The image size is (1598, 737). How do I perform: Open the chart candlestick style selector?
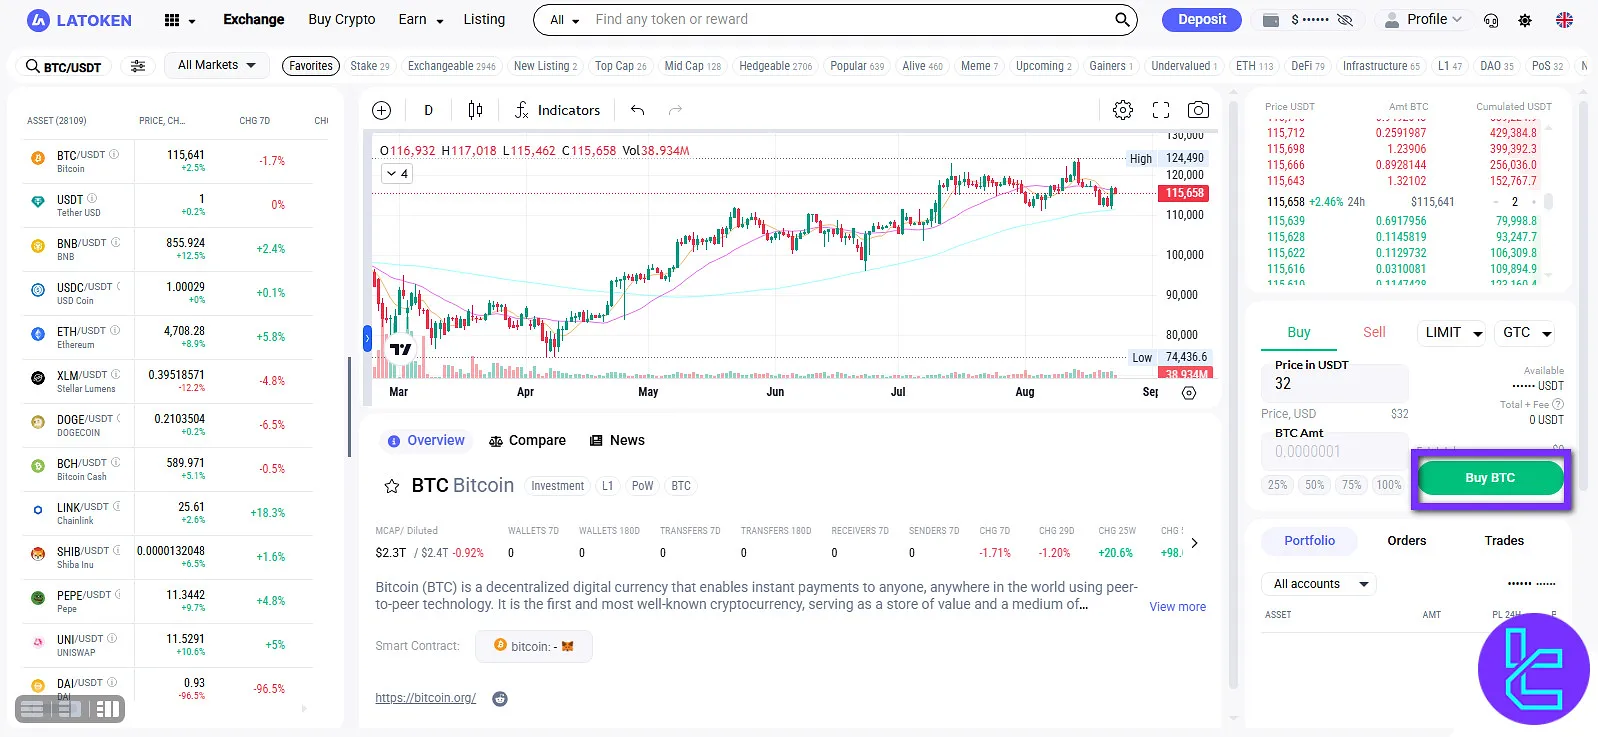475,110
